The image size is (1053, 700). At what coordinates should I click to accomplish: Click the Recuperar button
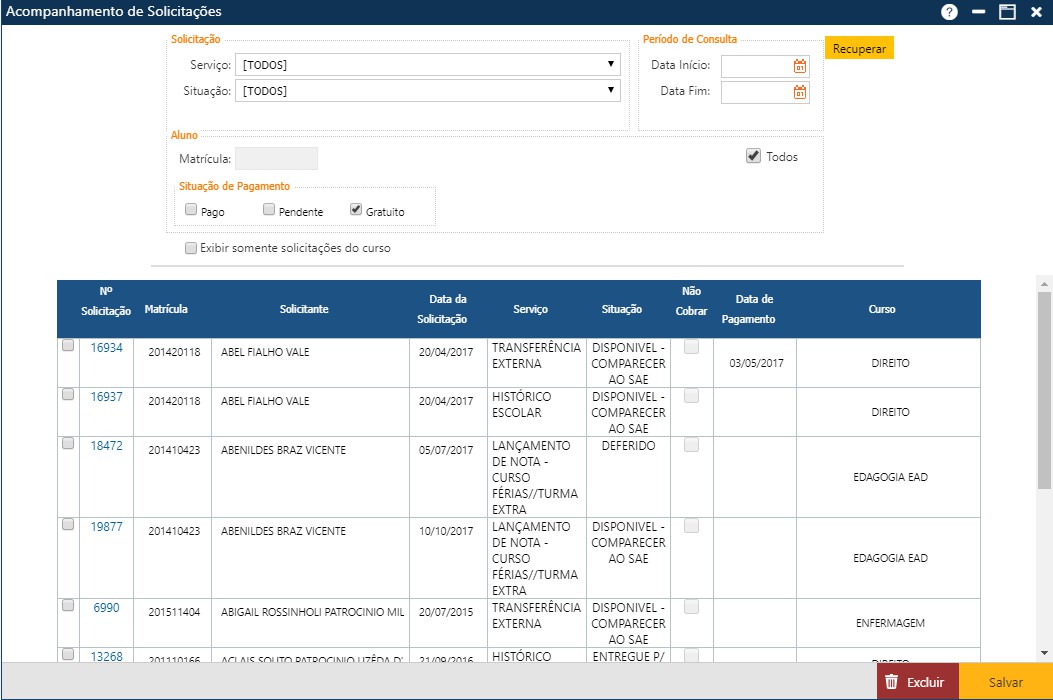pos(858,47)
